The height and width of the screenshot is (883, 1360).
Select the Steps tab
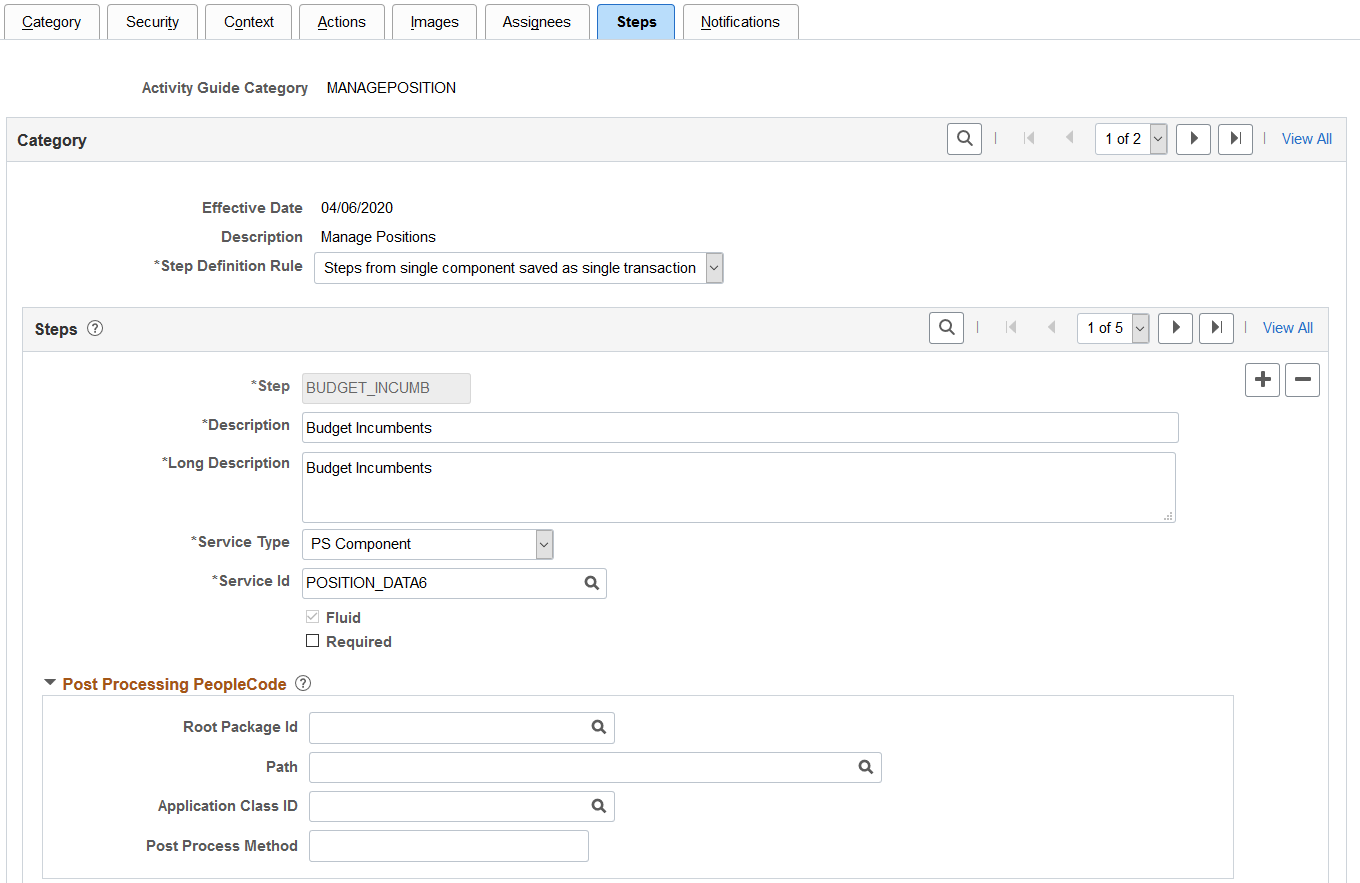[x=636, y=22]
